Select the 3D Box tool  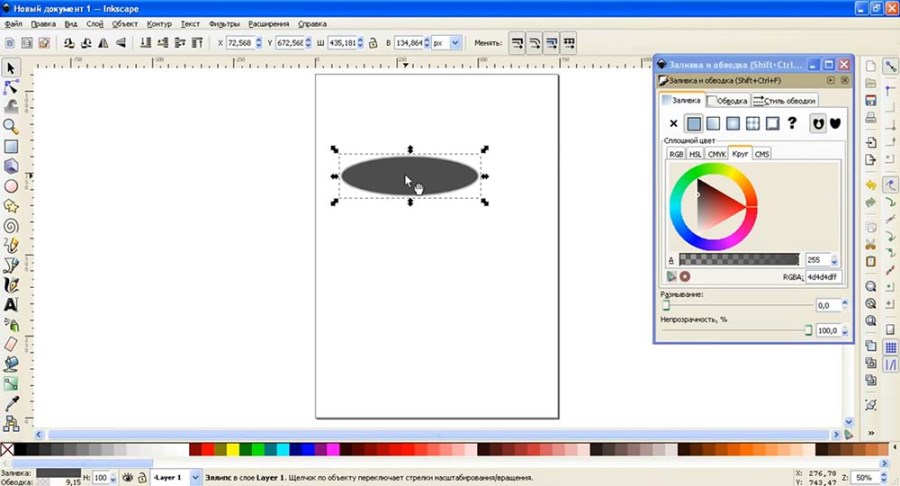[10, 166]
